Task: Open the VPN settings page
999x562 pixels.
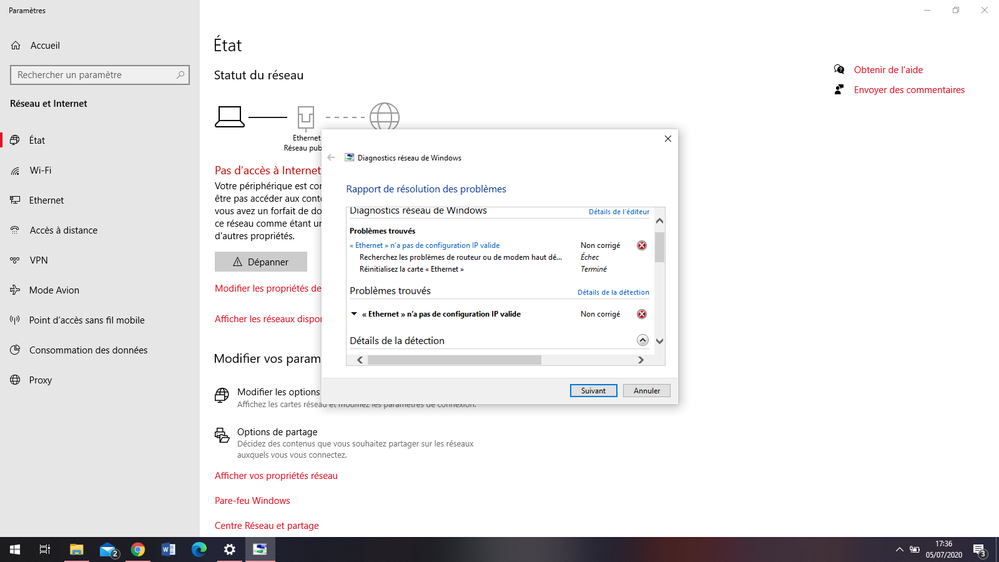Action: [39, 260]
